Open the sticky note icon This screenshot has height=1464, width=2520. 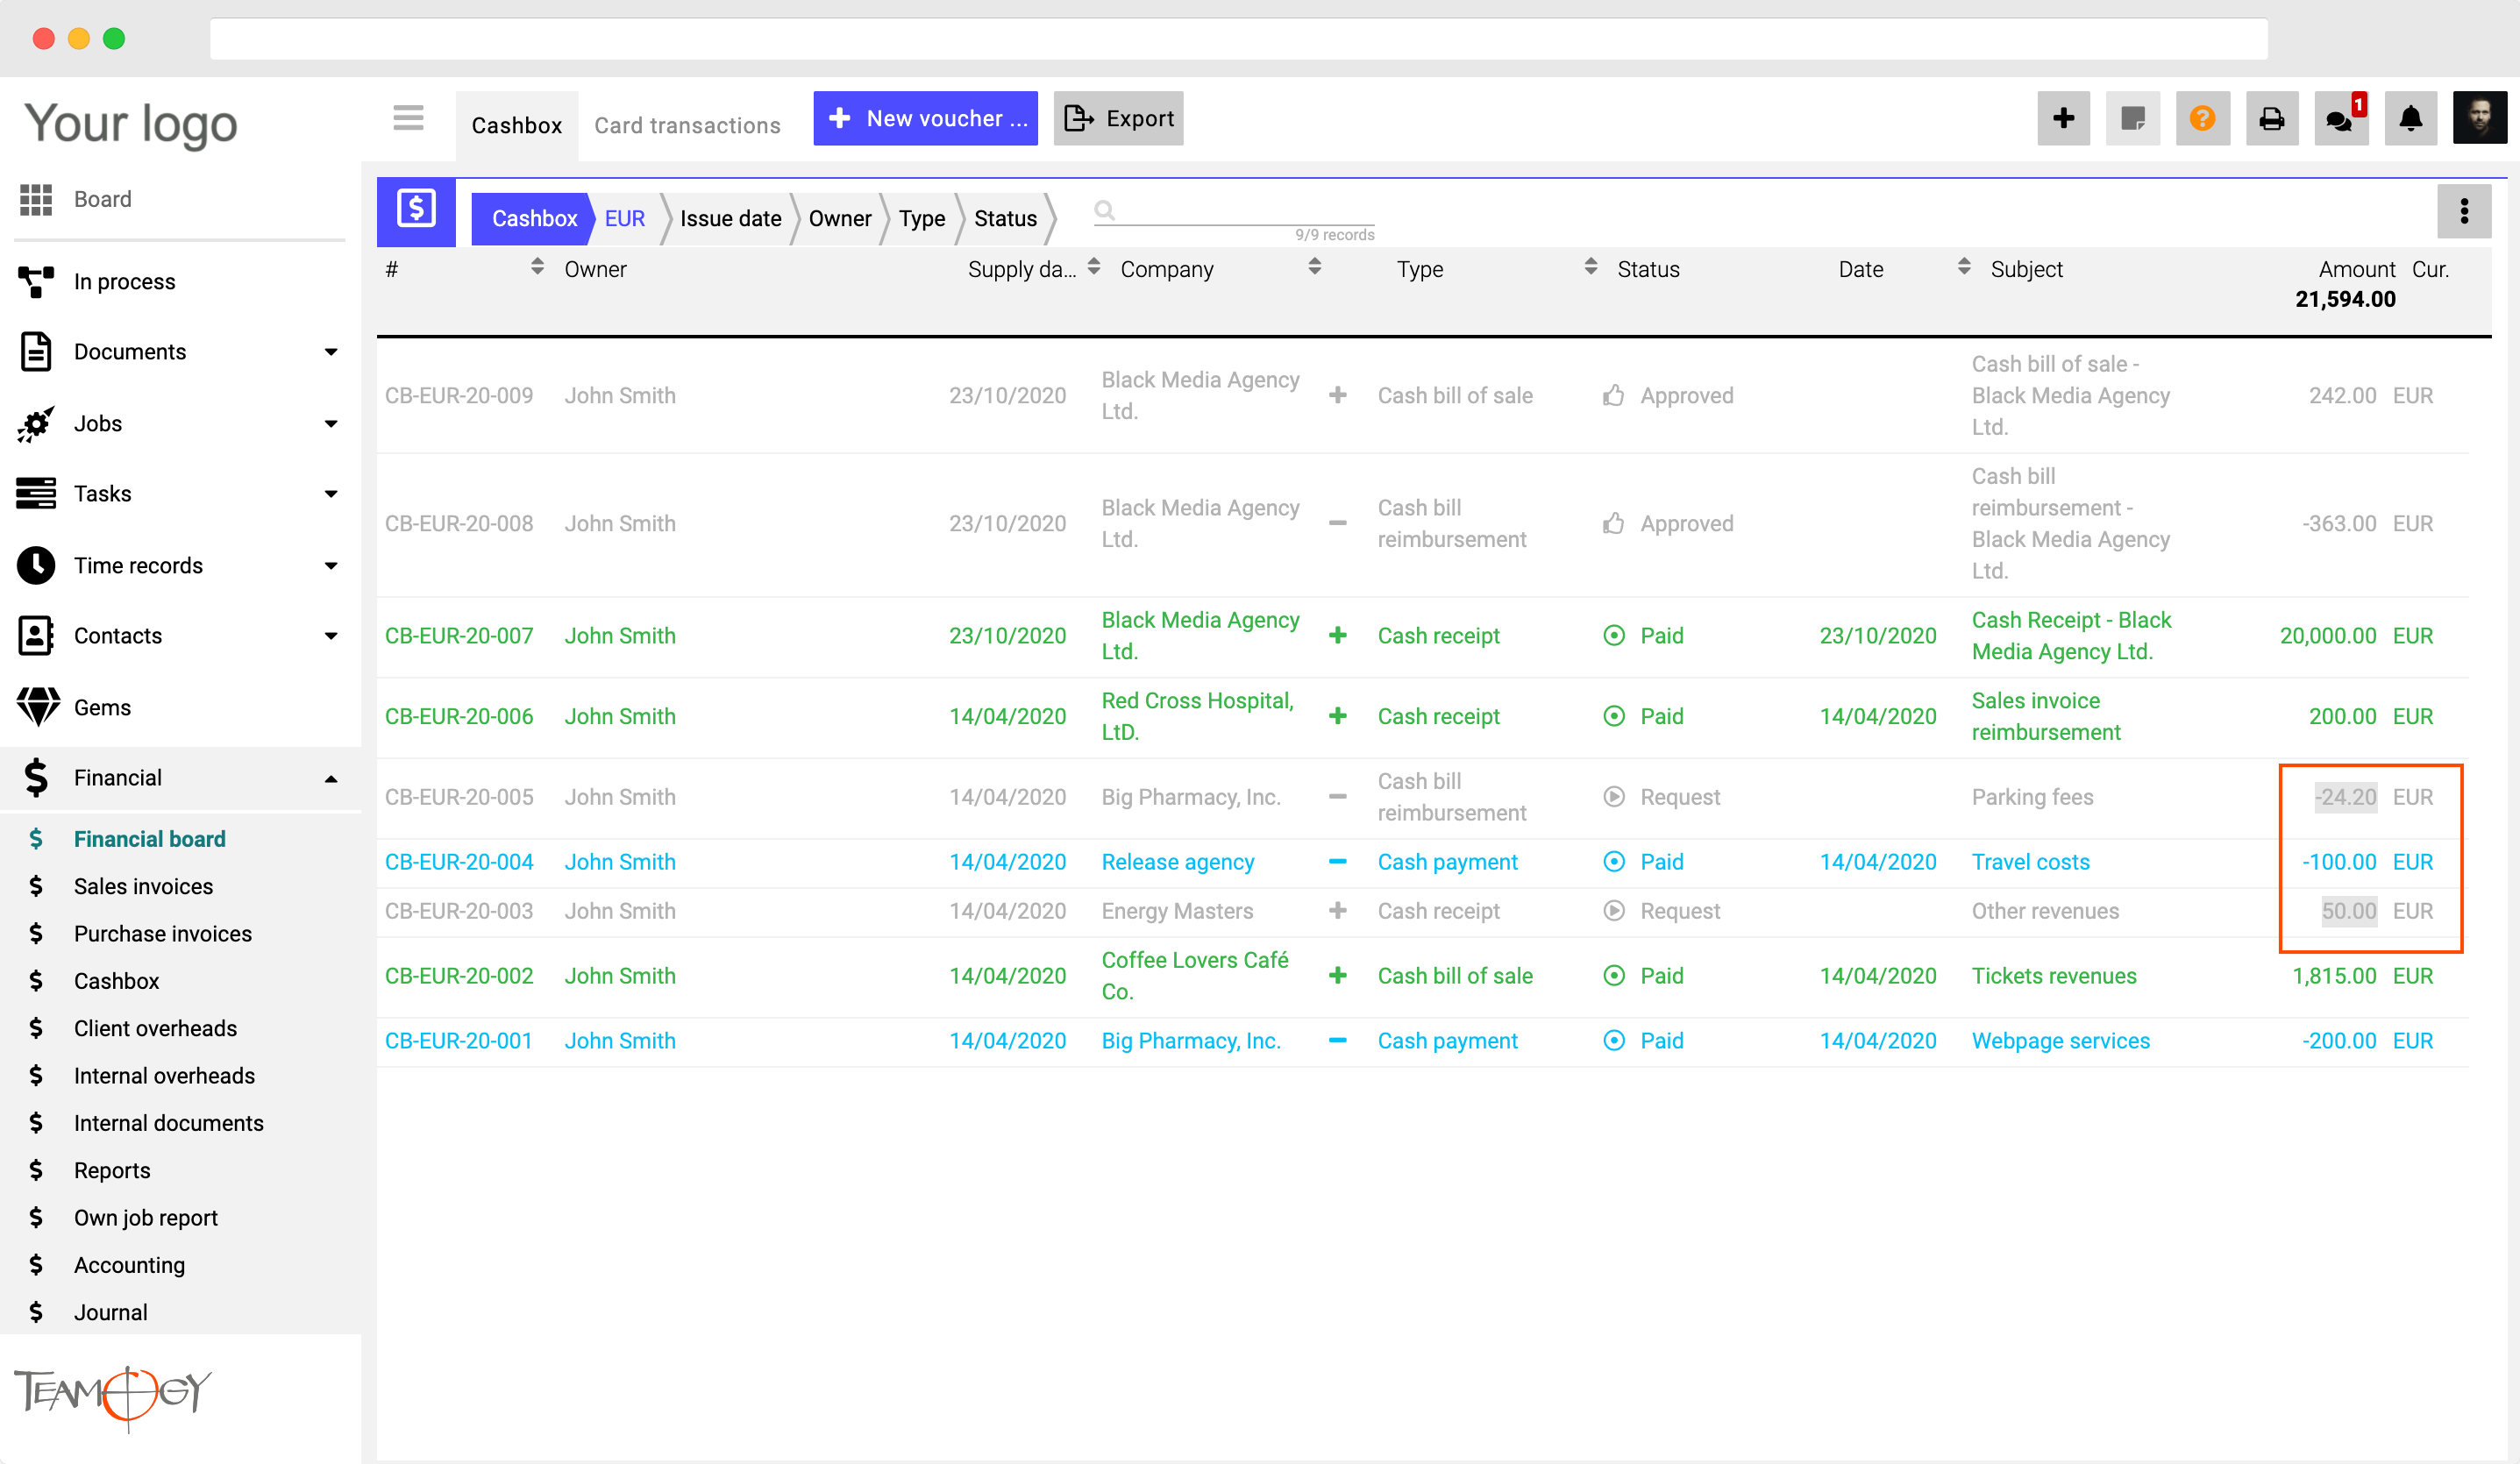click(x=2132, y=118)
